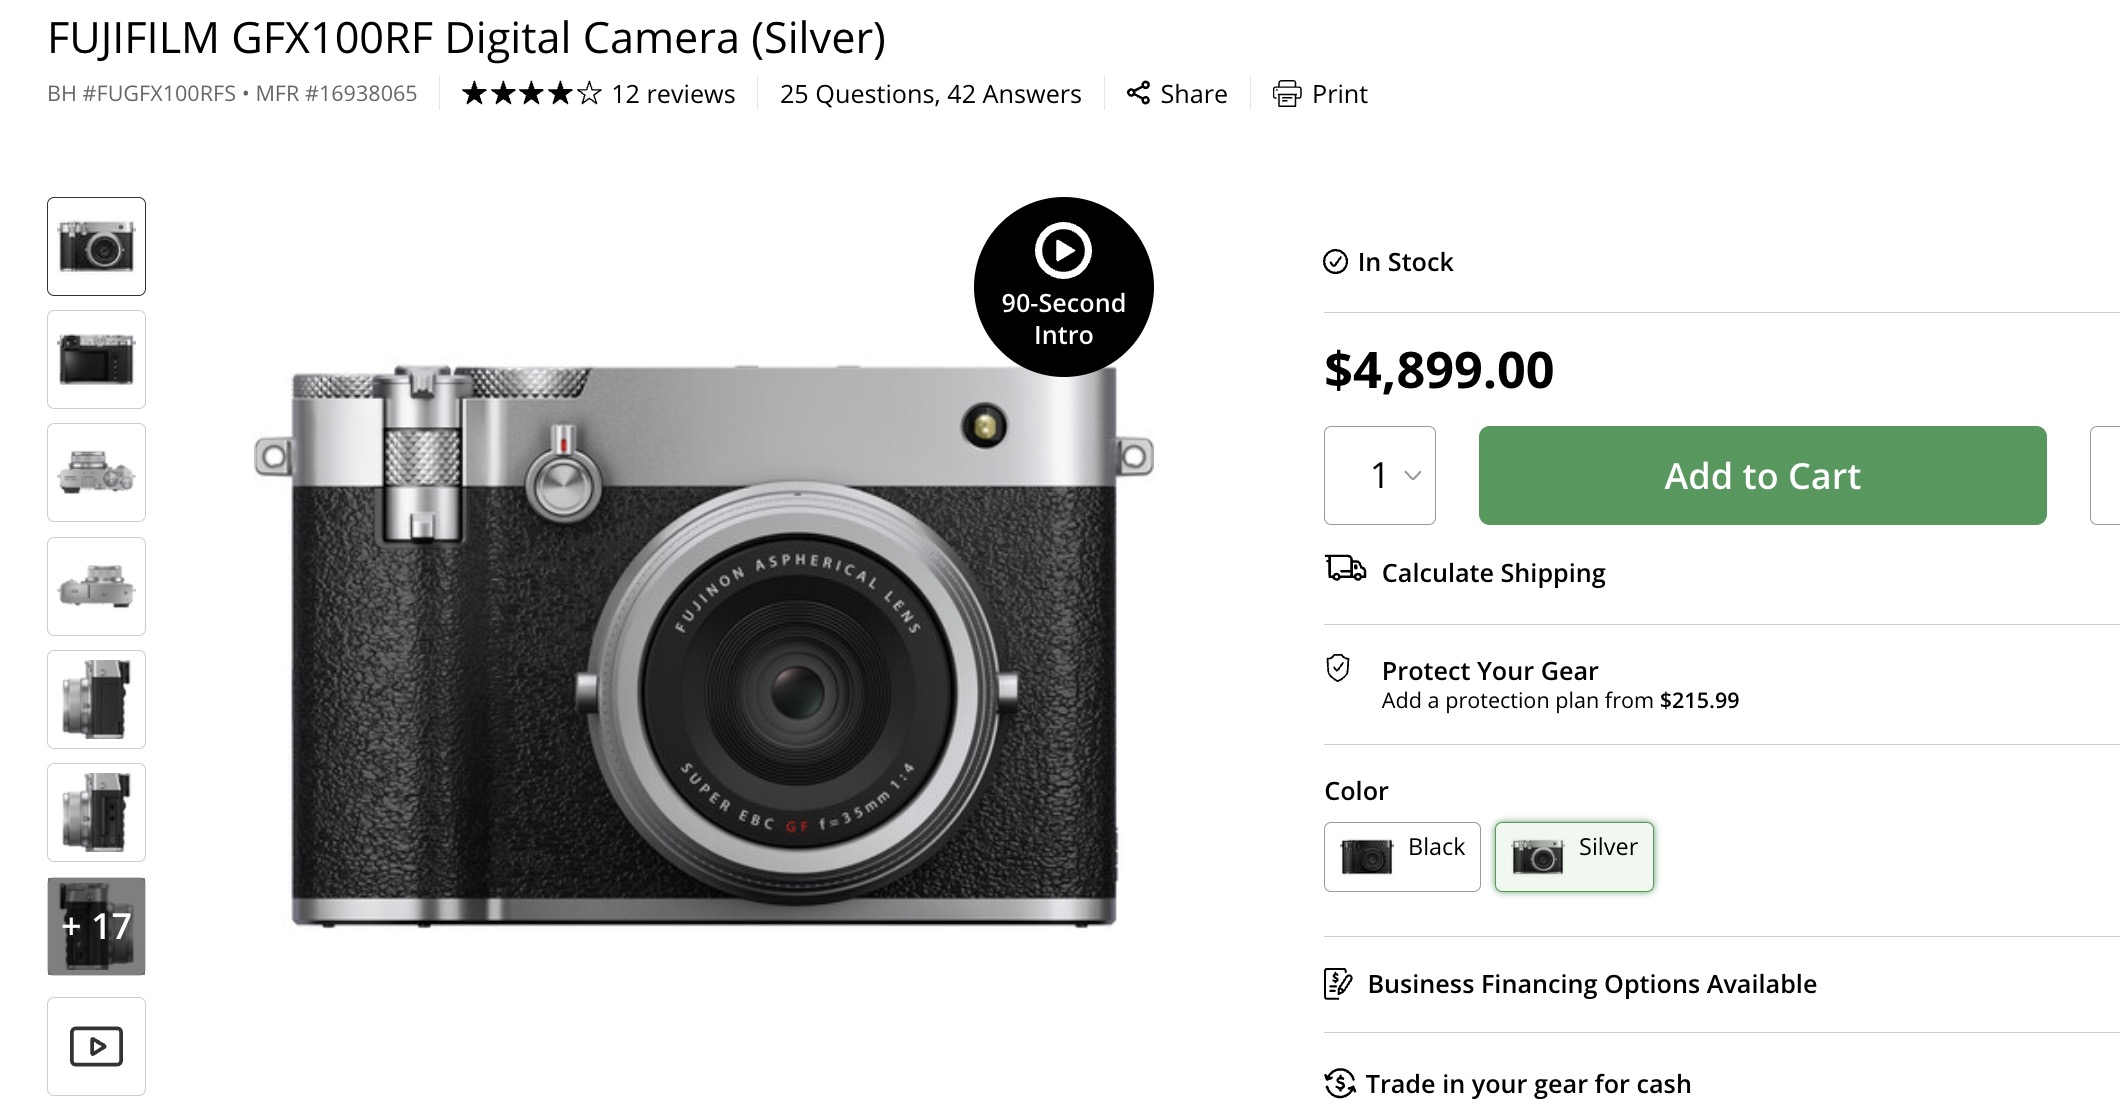The image size is (2120, 1112).
Task: Expand the +17 additional photos thumbnail
Action: (x=96, y=926)
